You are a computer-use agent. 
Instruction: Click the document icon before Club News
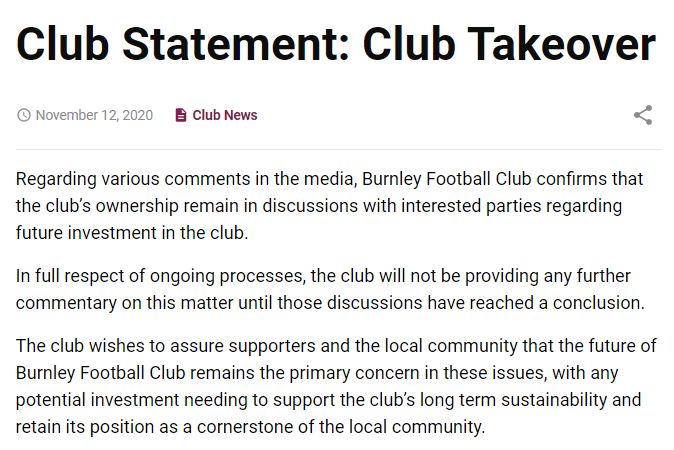[180, 115]
